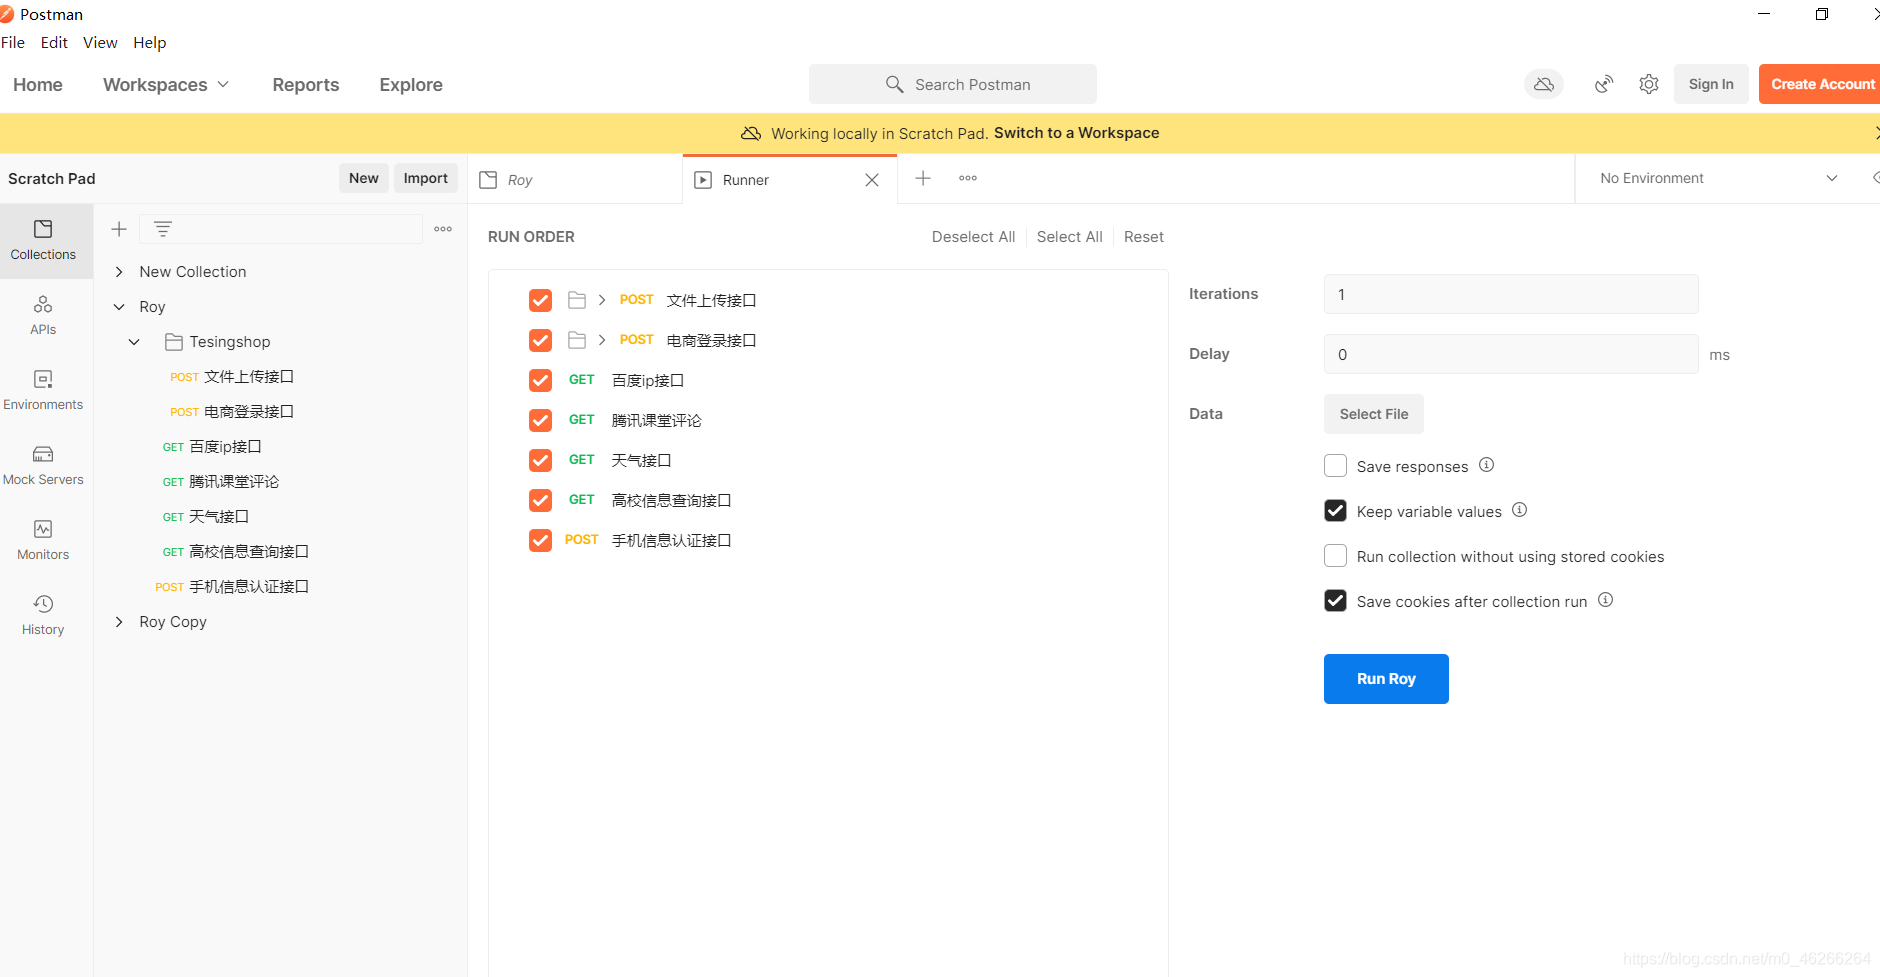Collapse the Roy collection
This screenshot has height=977, width=1880.
pyautogui.click(x=119, y=307)
